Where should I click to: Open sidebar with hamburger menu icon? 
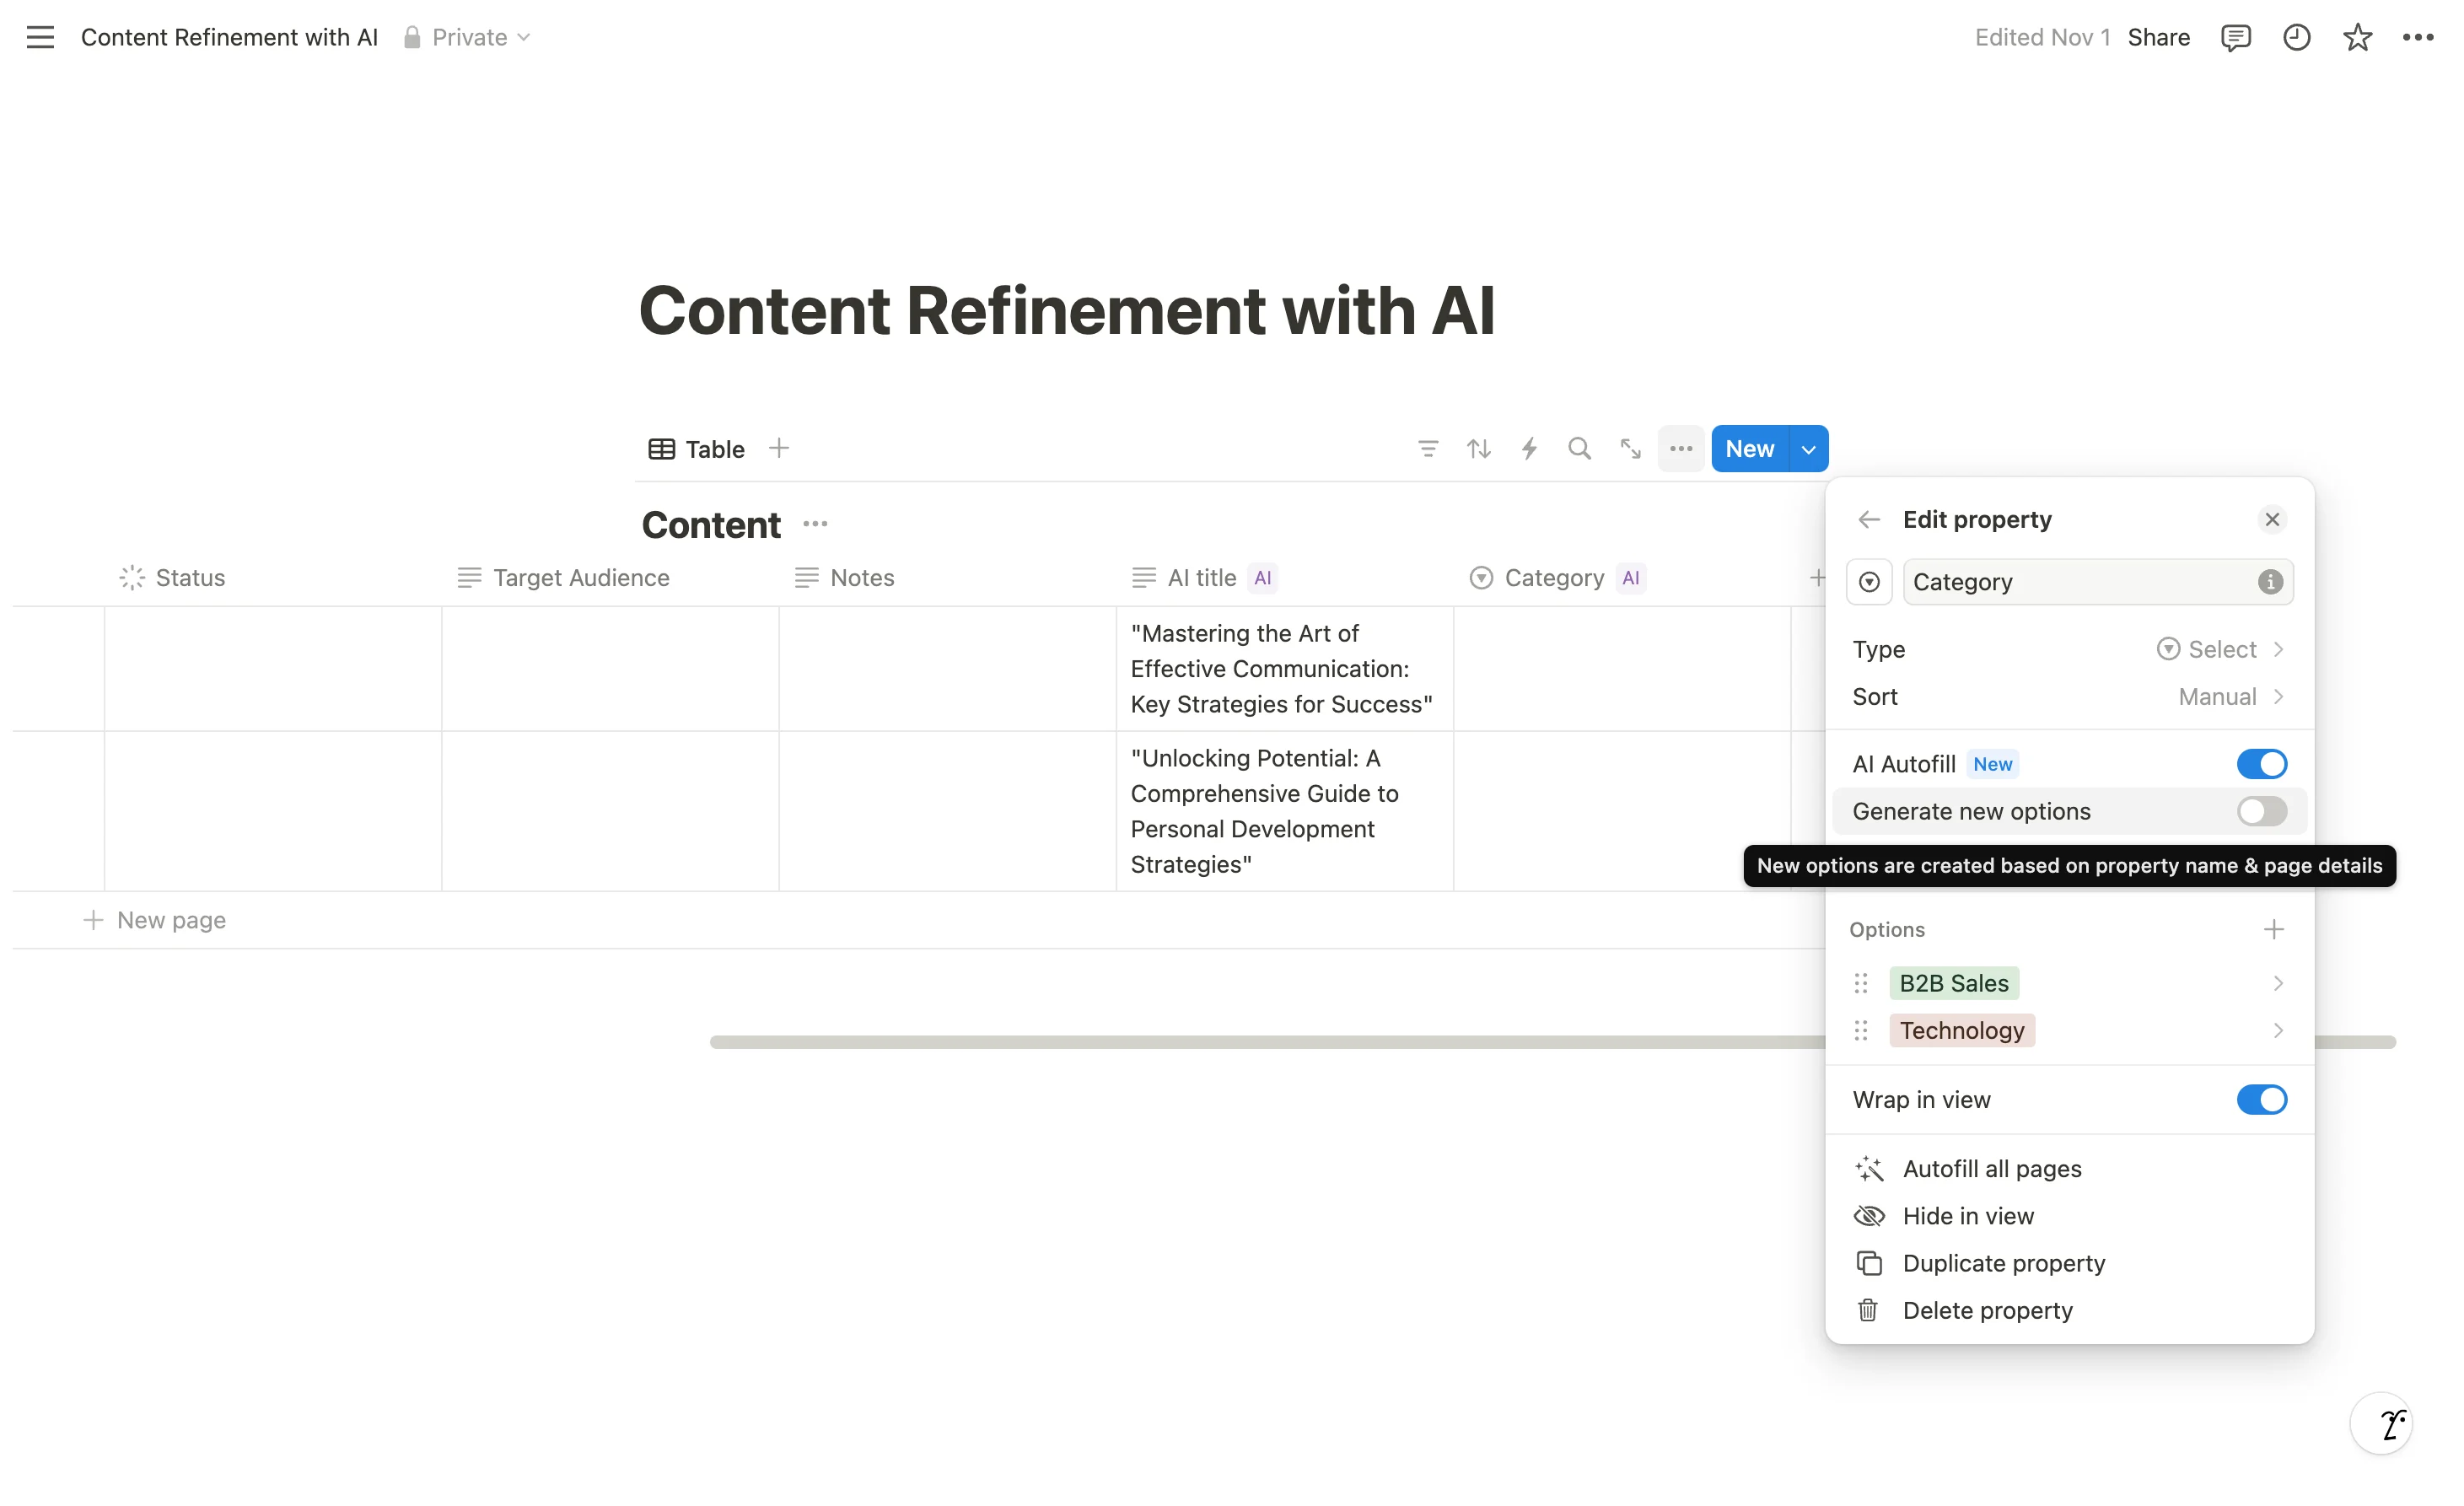(x=40, y=37)
